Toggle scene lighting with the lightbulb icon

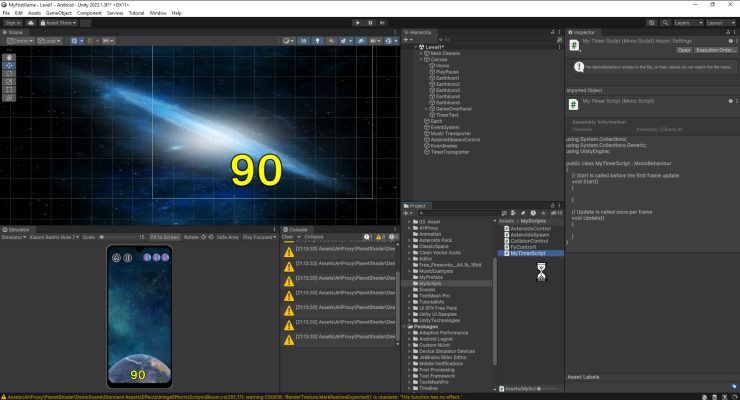pyautogui.click(x=317, y=41)
